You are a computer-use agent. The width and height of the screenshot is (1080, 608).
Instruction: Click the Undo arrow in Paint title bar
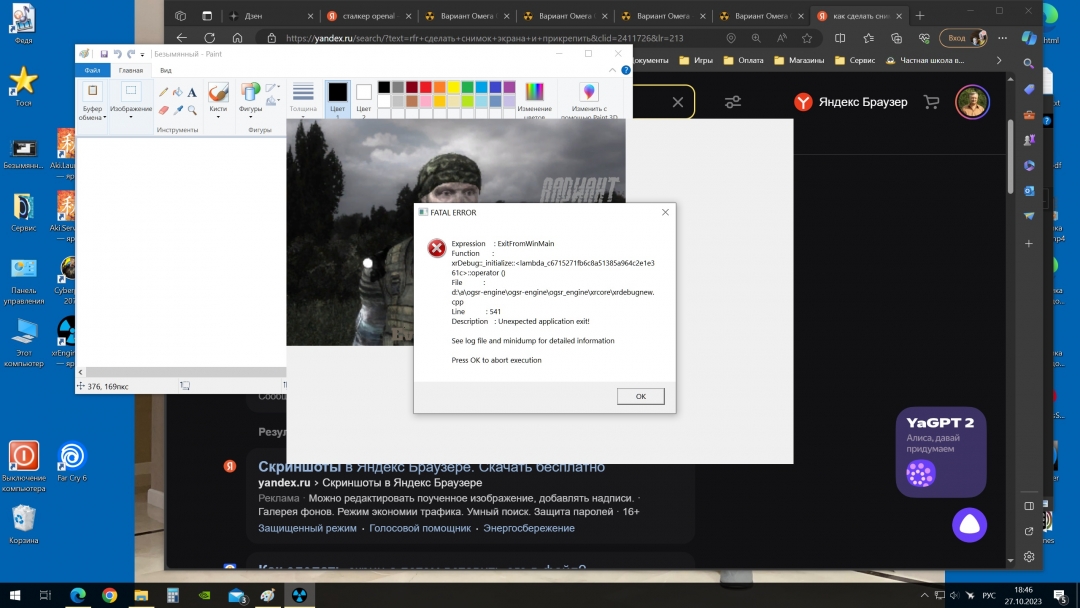[x=118, y=54]
